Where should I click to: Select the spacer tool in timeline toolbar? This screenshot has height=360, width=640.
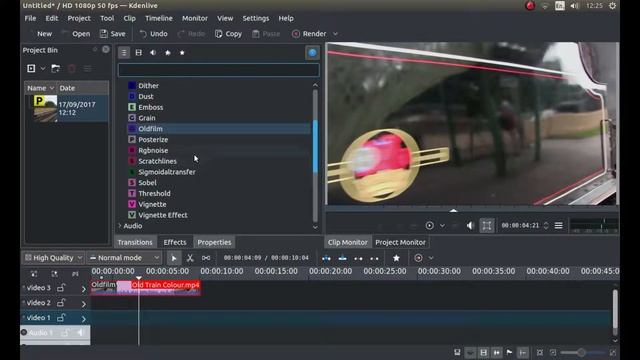click(x=206, y=258)
